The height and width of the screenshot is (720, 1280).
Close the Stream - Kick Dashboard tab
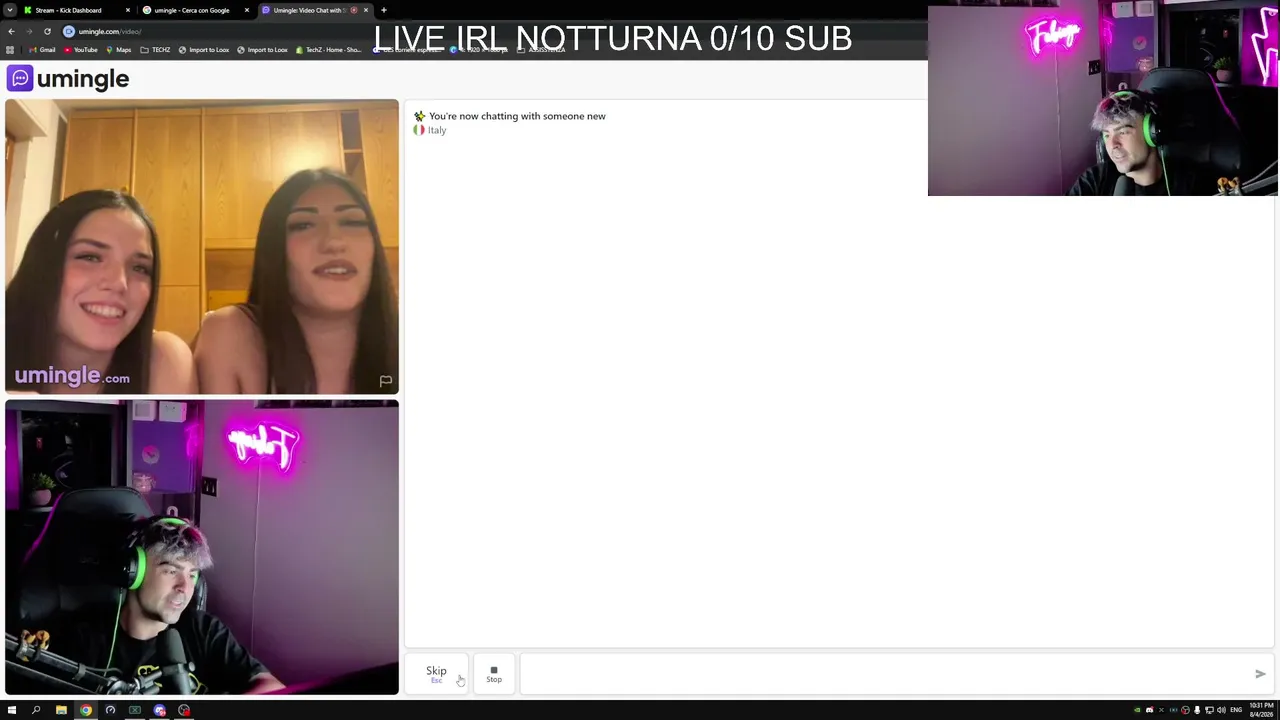coord(128,10)
